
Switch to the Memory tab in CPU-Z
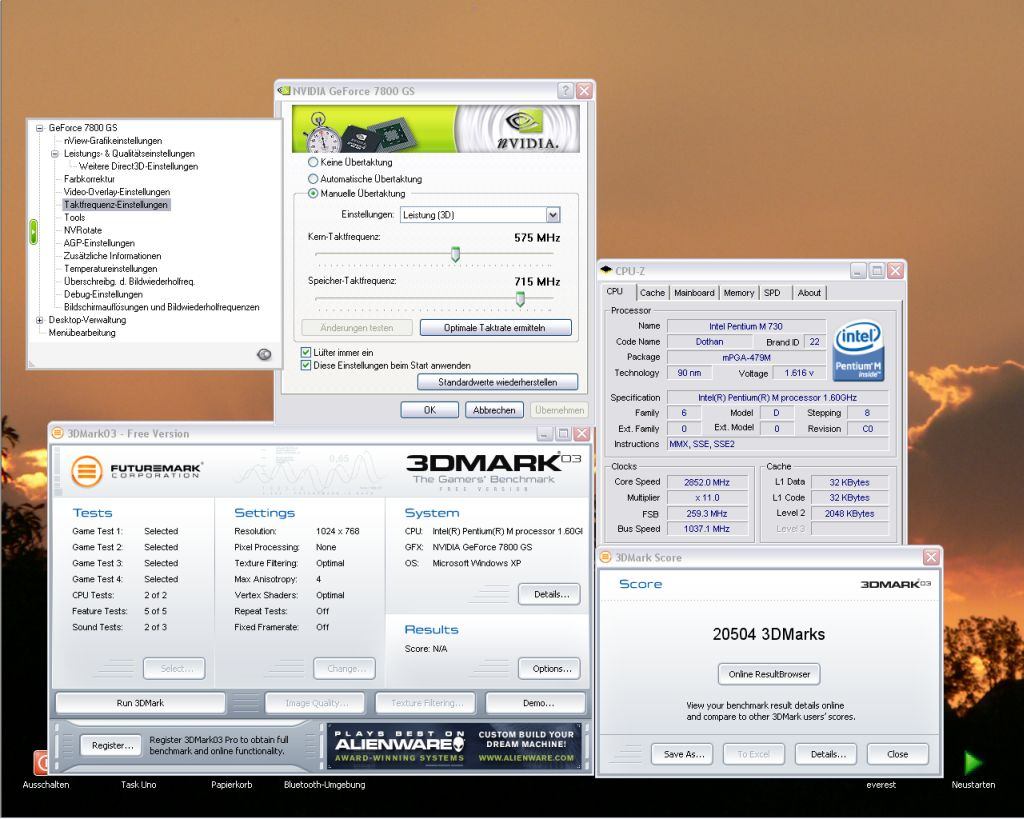739,293
